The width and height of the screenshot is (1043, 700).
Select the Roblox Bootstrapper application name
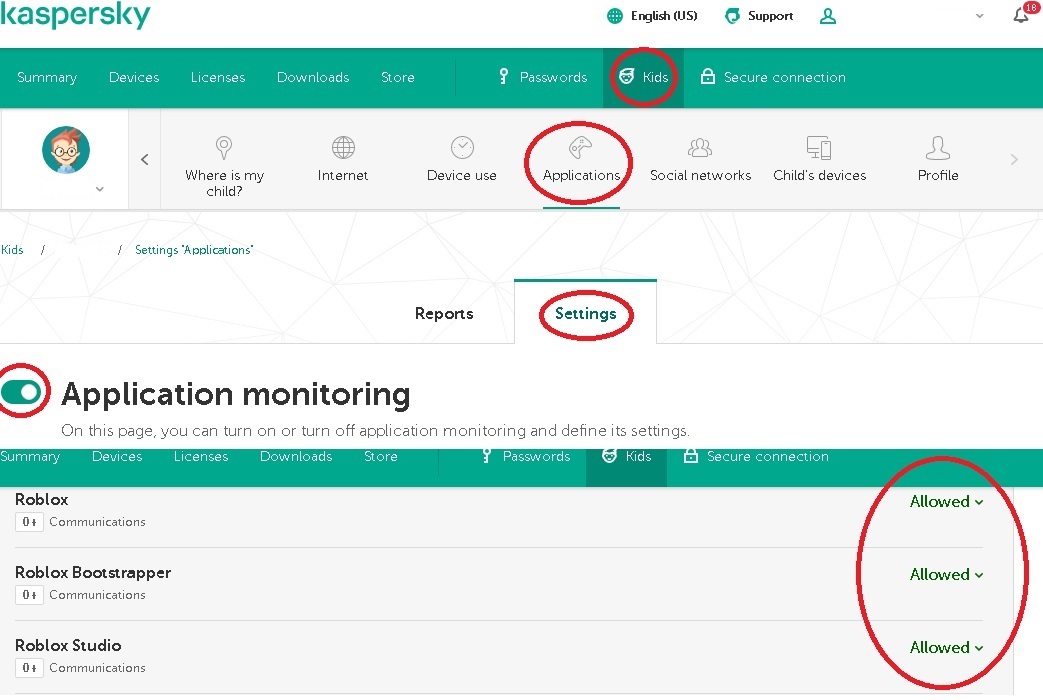pyautogui.click(x=92, y=572)
